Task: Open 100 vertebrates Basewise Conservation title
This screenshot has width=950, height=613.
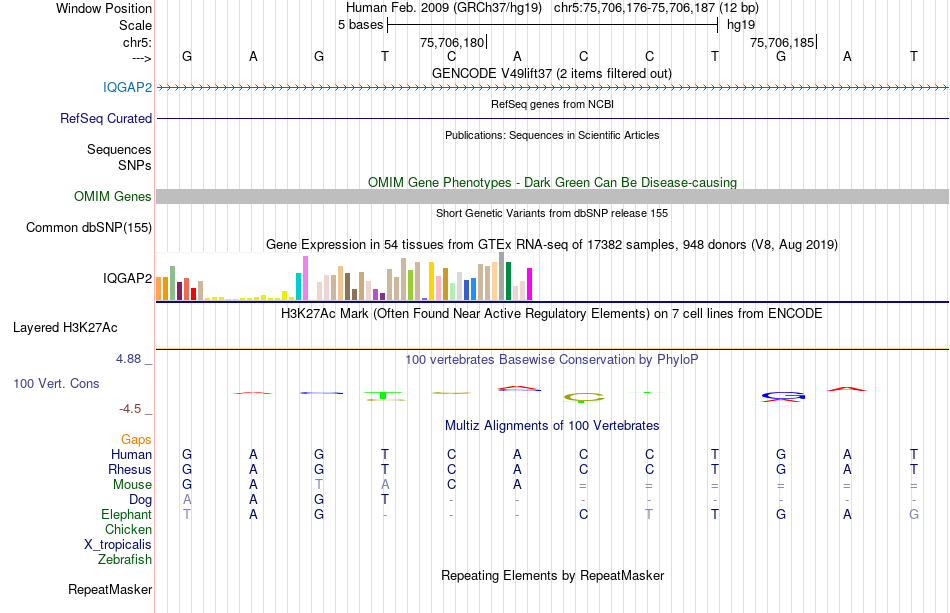Action: (x=551, y=360)
